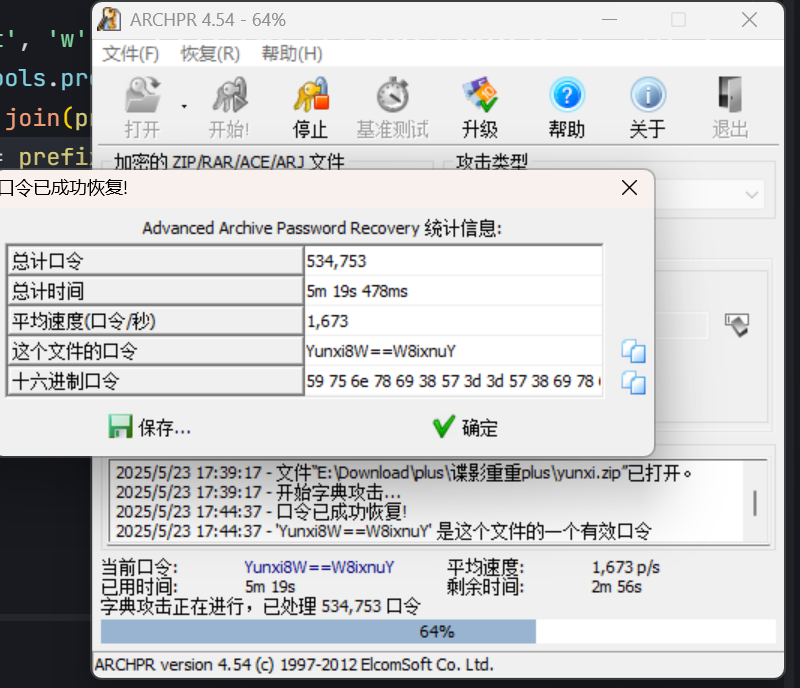Open the 恢复(R) menu

[x=210, y=54]
